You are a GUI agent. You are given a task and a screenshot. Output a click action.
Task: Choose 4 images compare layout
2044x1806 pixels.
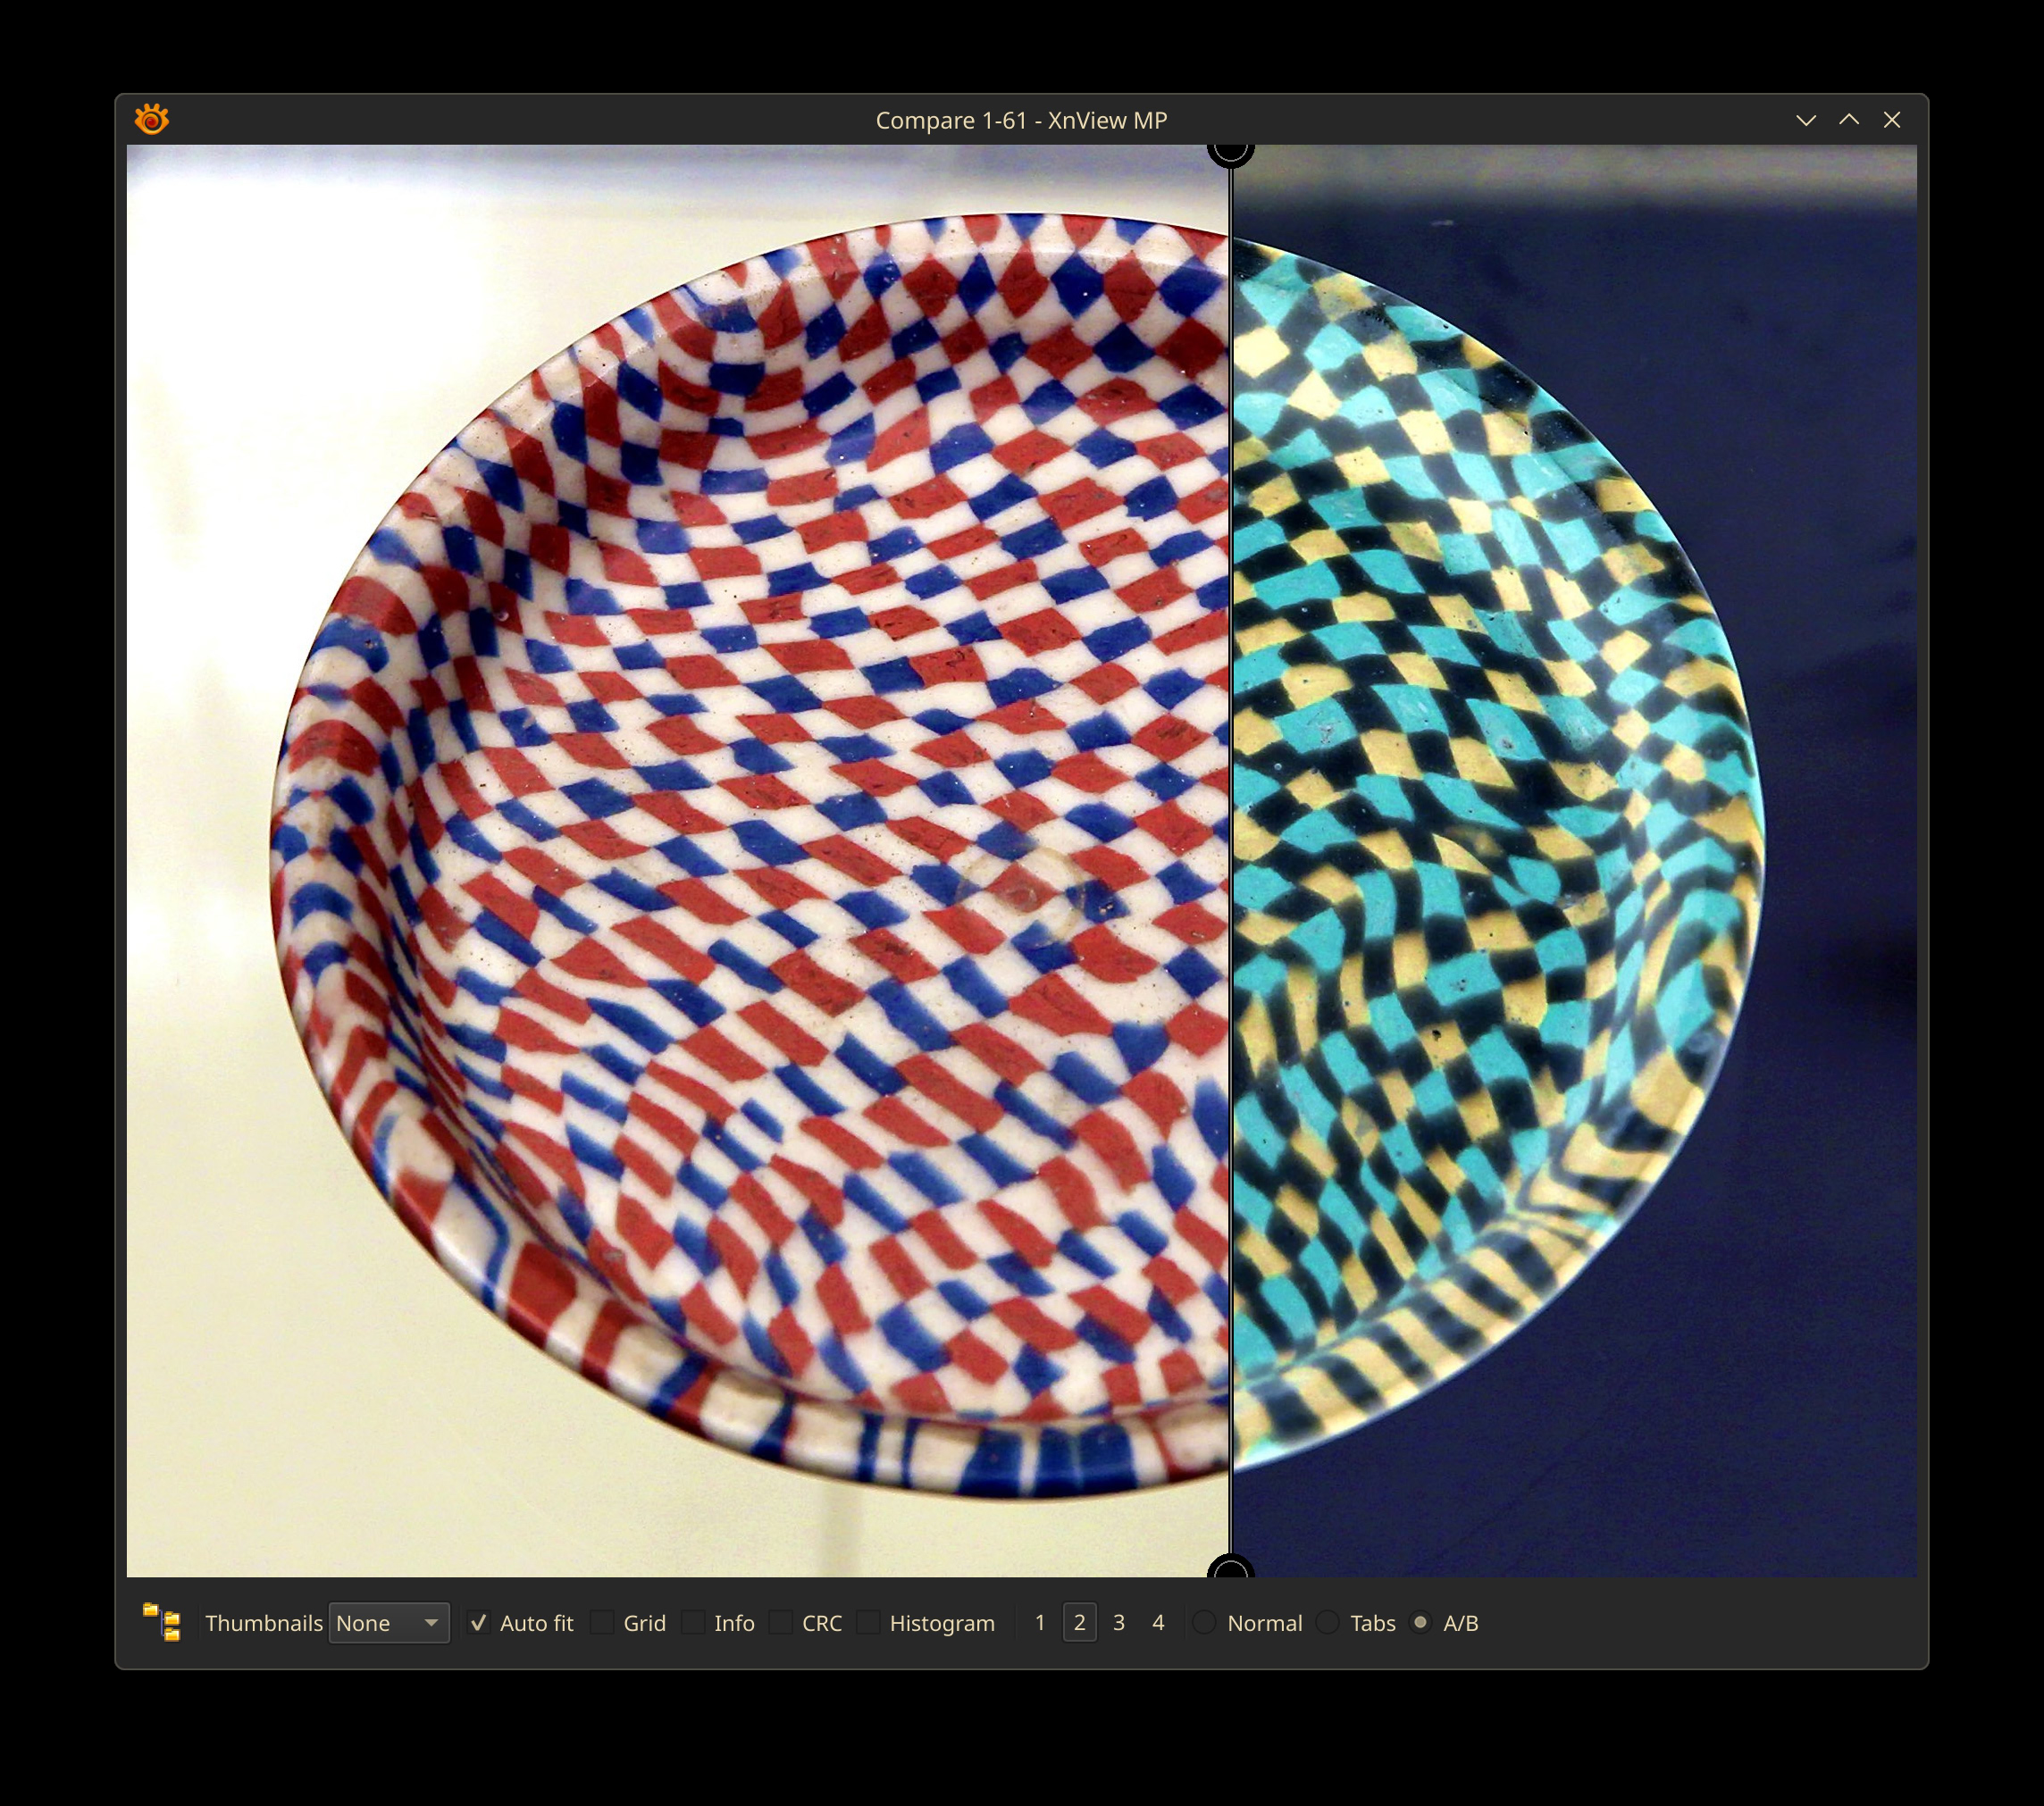tap(1158, 1623)
